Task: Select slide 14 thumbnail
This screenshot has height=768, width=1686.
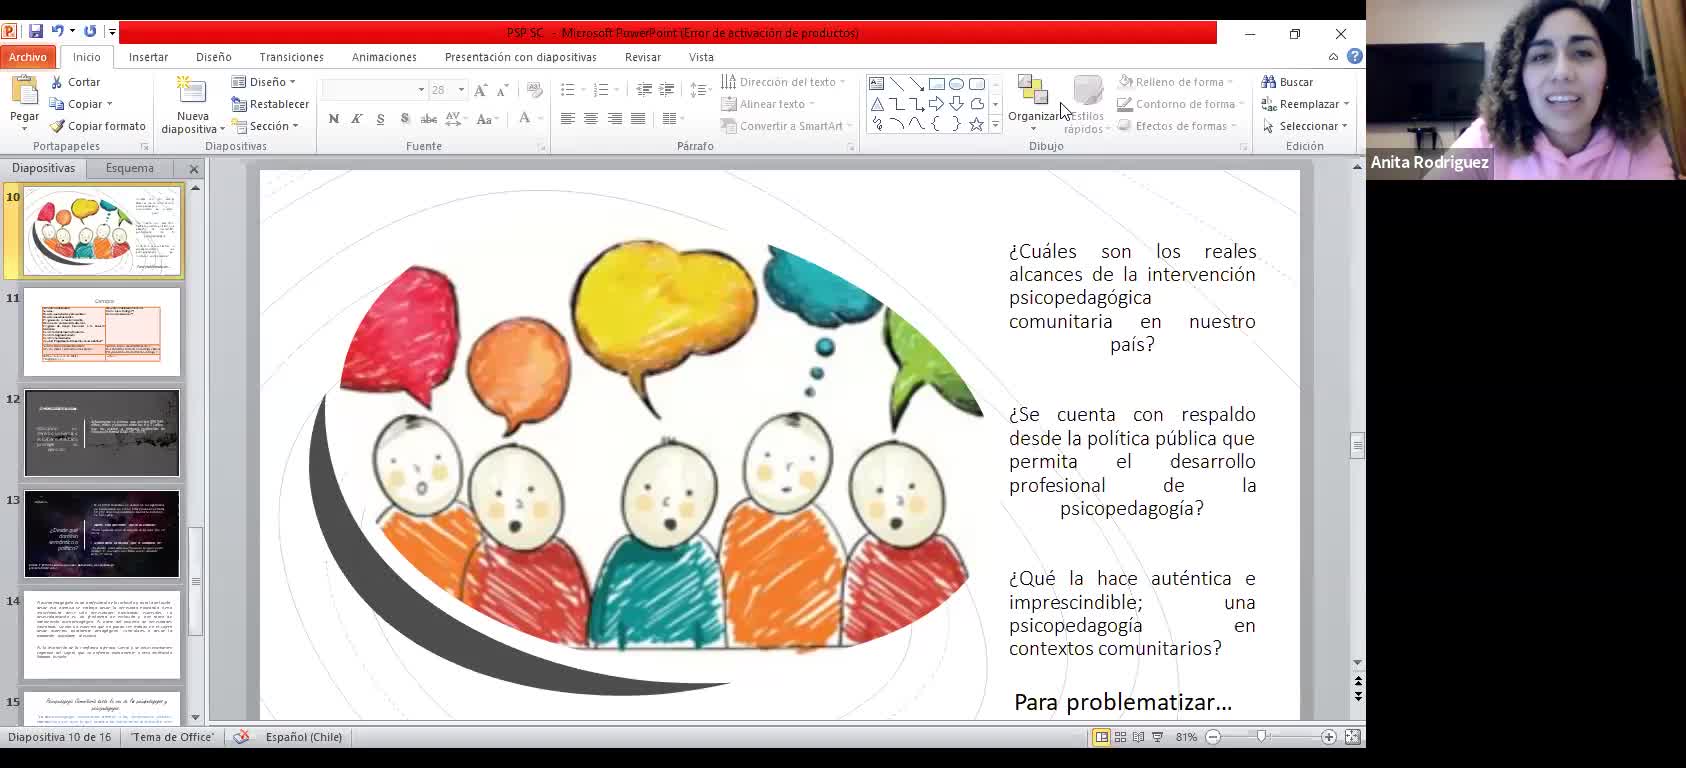Action: [102, 635]
